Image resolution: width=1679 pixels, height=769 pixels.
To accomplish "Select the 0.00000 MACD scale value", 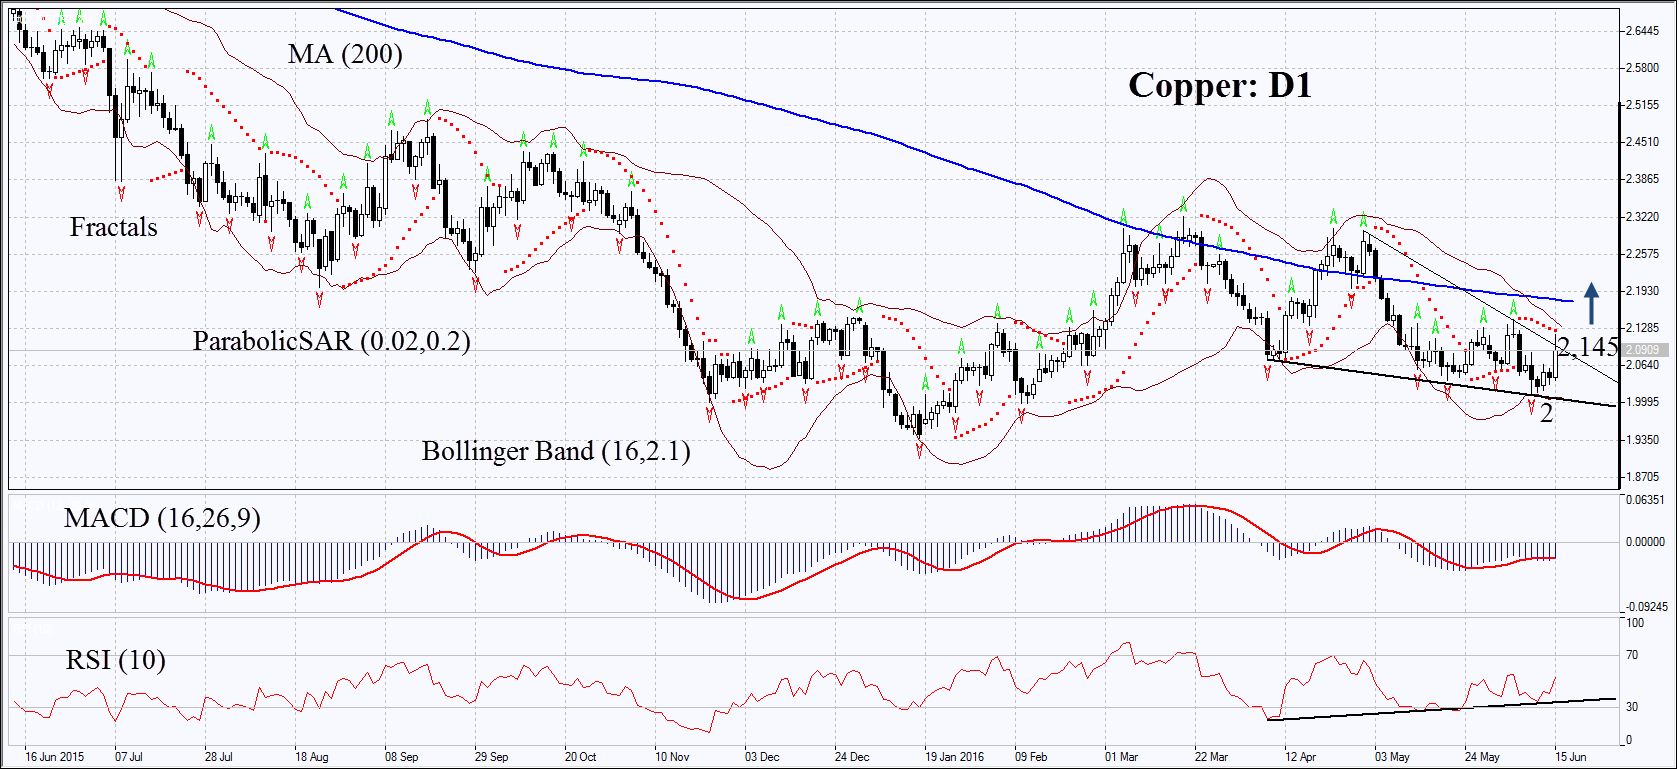I will click(x=1645, y=542).
